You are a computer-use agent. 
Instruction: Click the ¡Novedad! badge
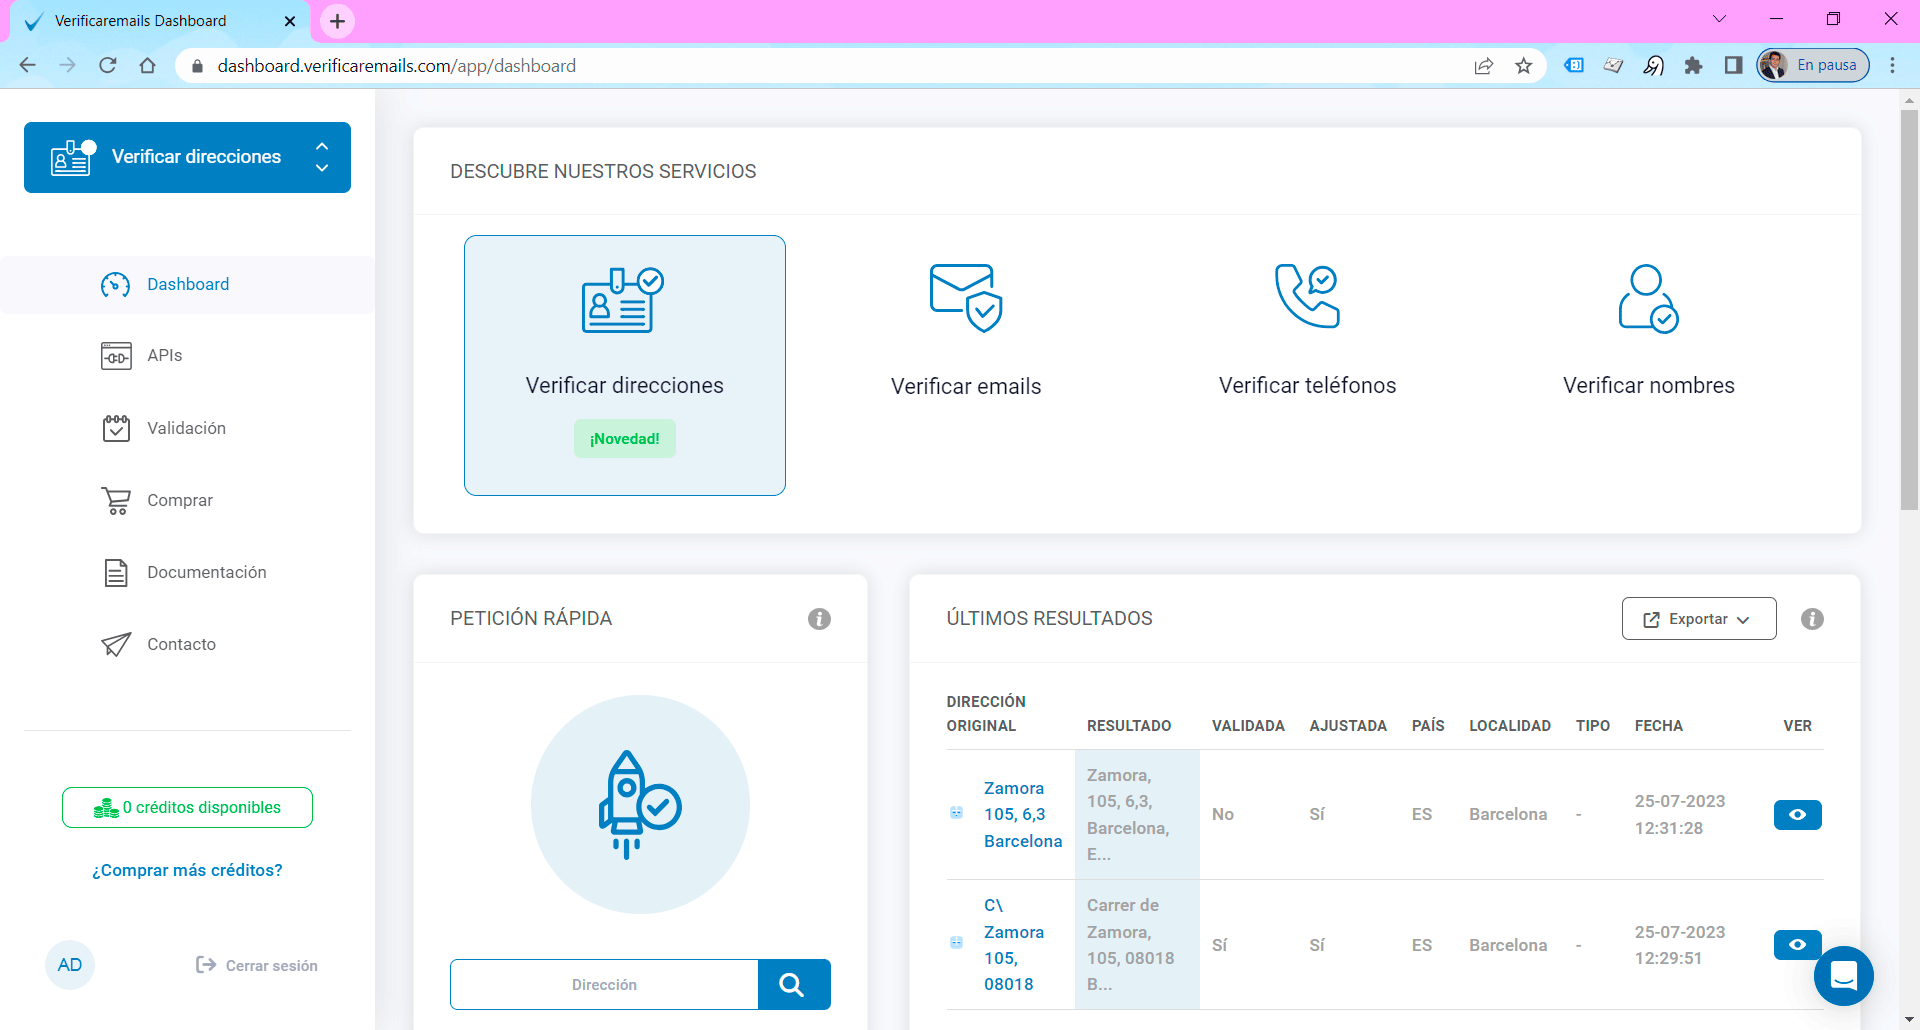coord(625,439)
